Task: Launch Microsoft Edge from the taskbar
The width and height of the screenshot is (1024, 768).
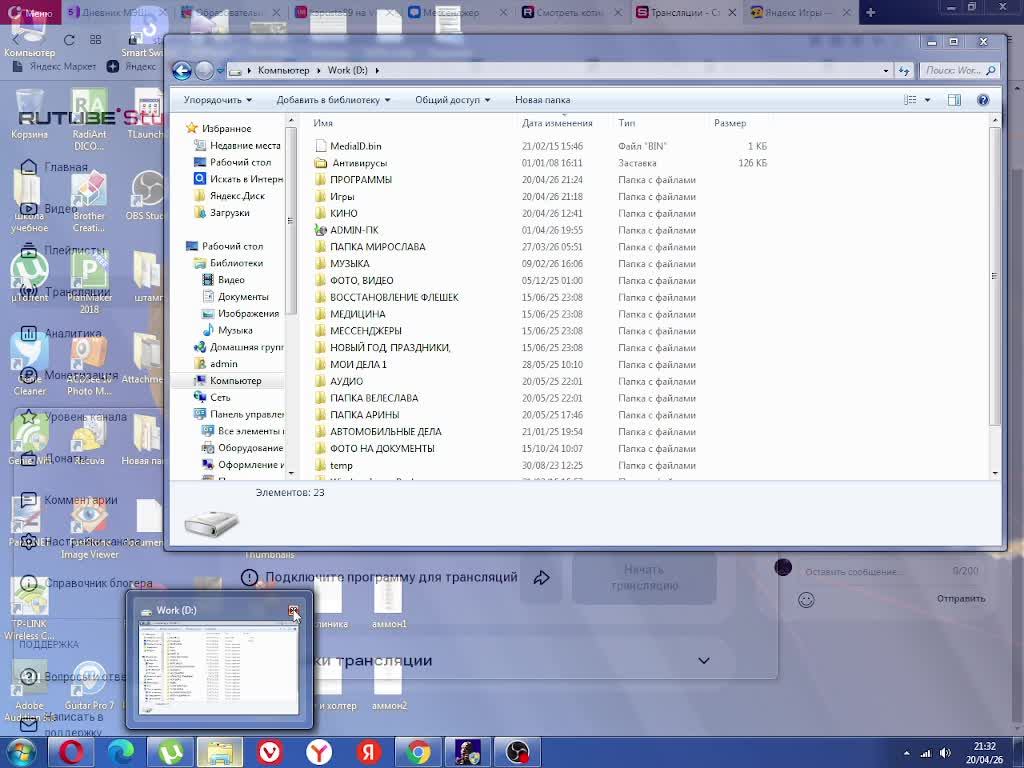Action: tap(121, 752)
